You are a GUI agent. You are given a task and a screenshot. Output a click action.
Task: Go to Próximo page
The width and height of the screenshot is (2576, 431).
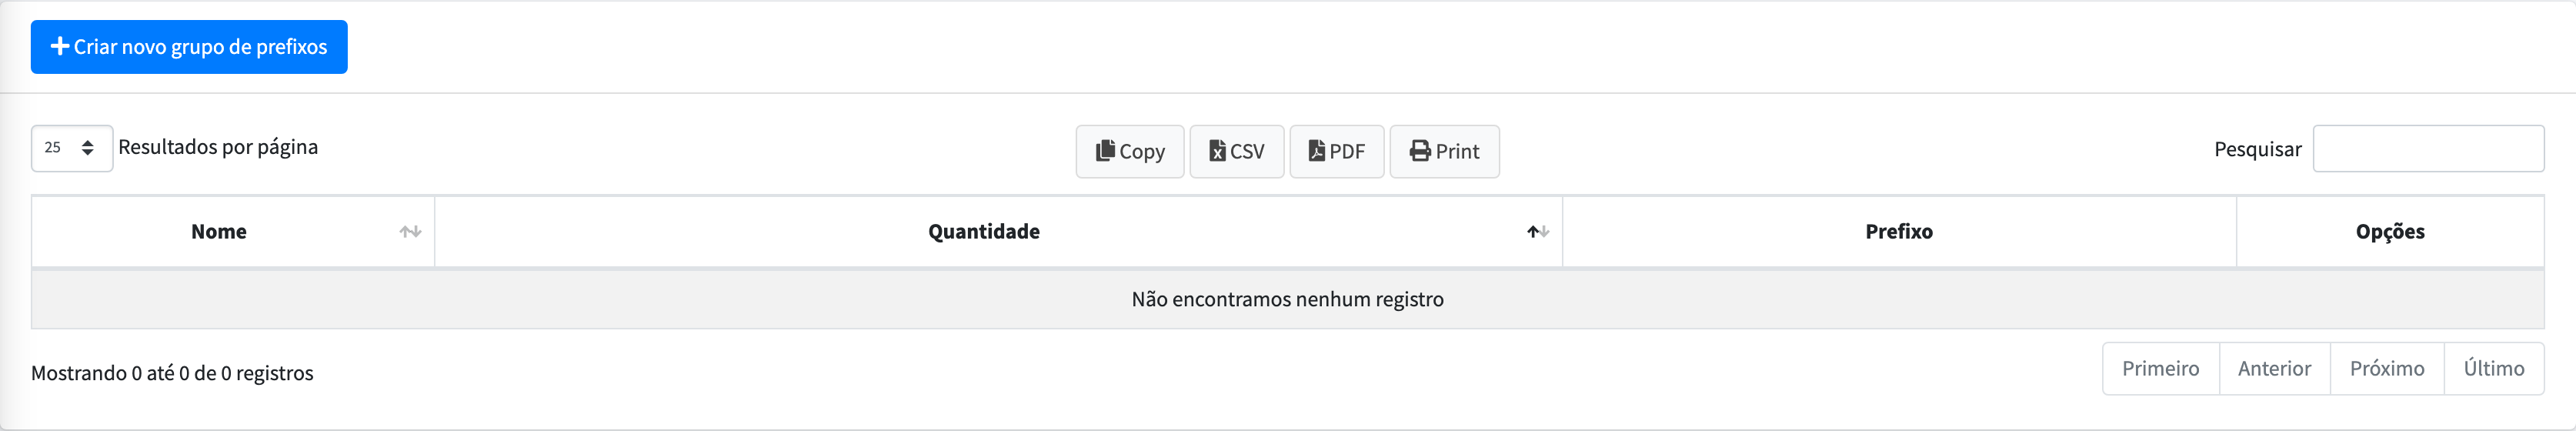(2388, 369)
